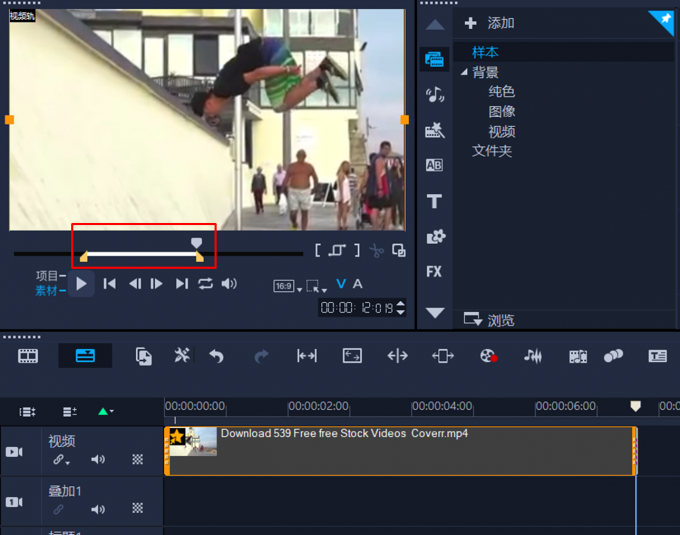Open the Media library panel icon
This screenshot has width=680, height=535.
click(x=435, y=59)
